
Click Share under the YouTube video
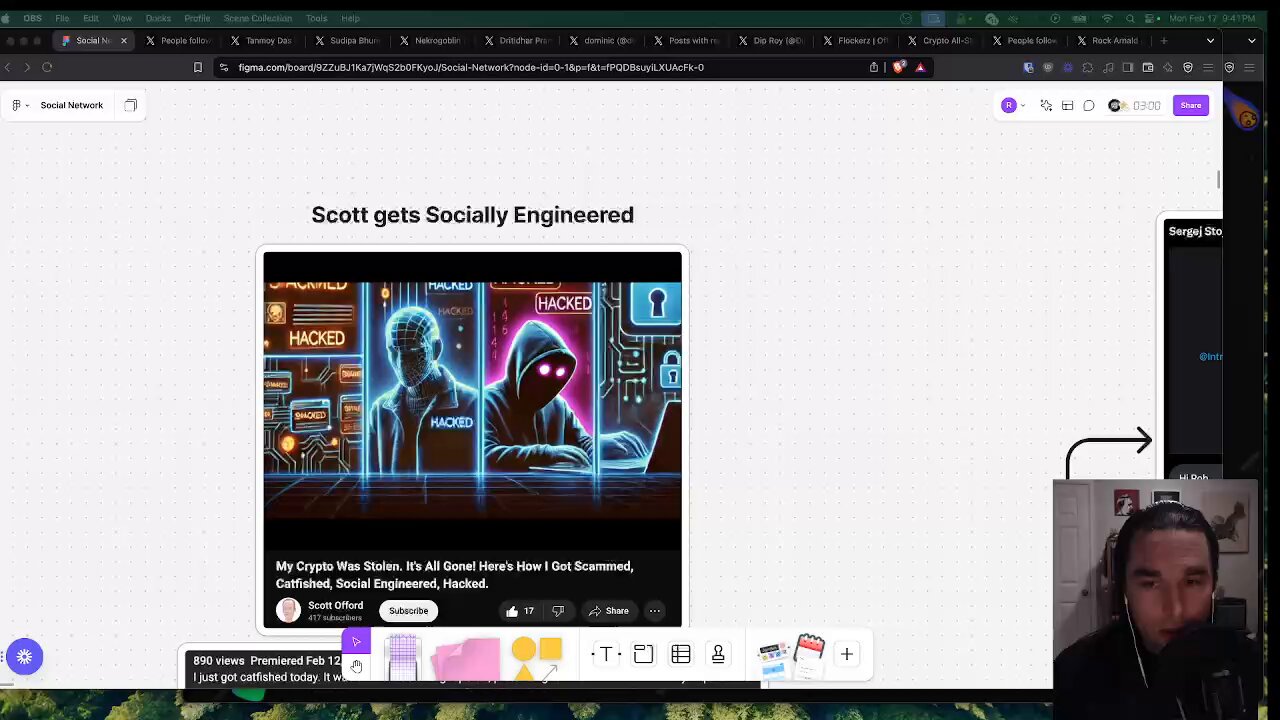[608, 611]
